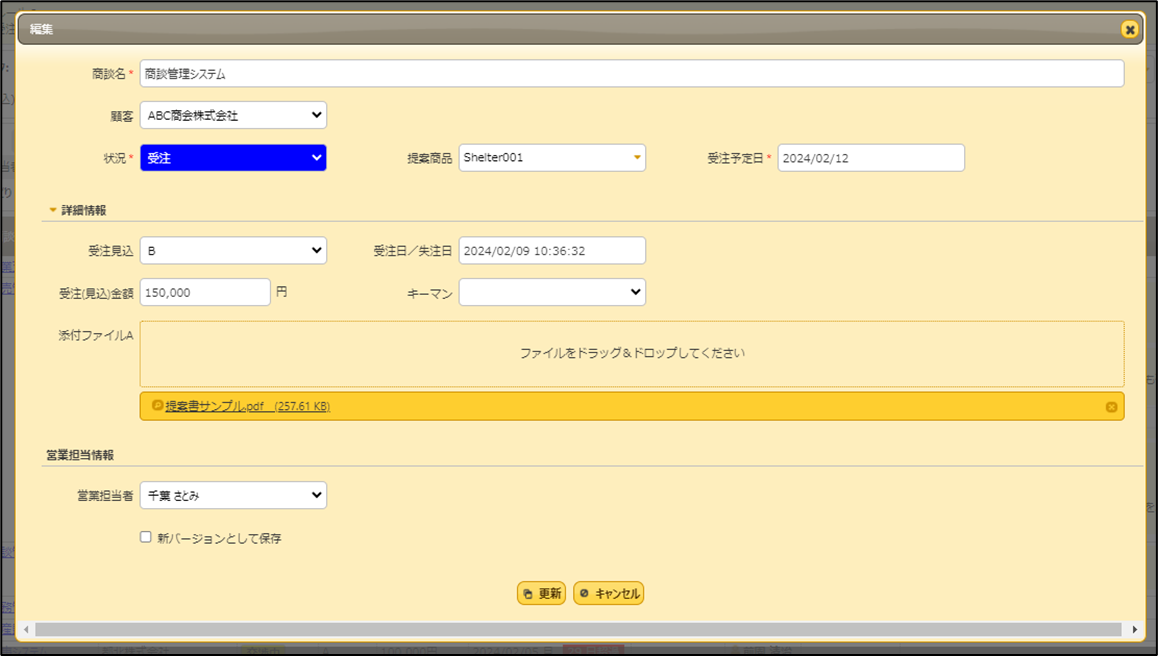Enable 新バージョンとして保存 checkbox

click(x=145, y=537)
